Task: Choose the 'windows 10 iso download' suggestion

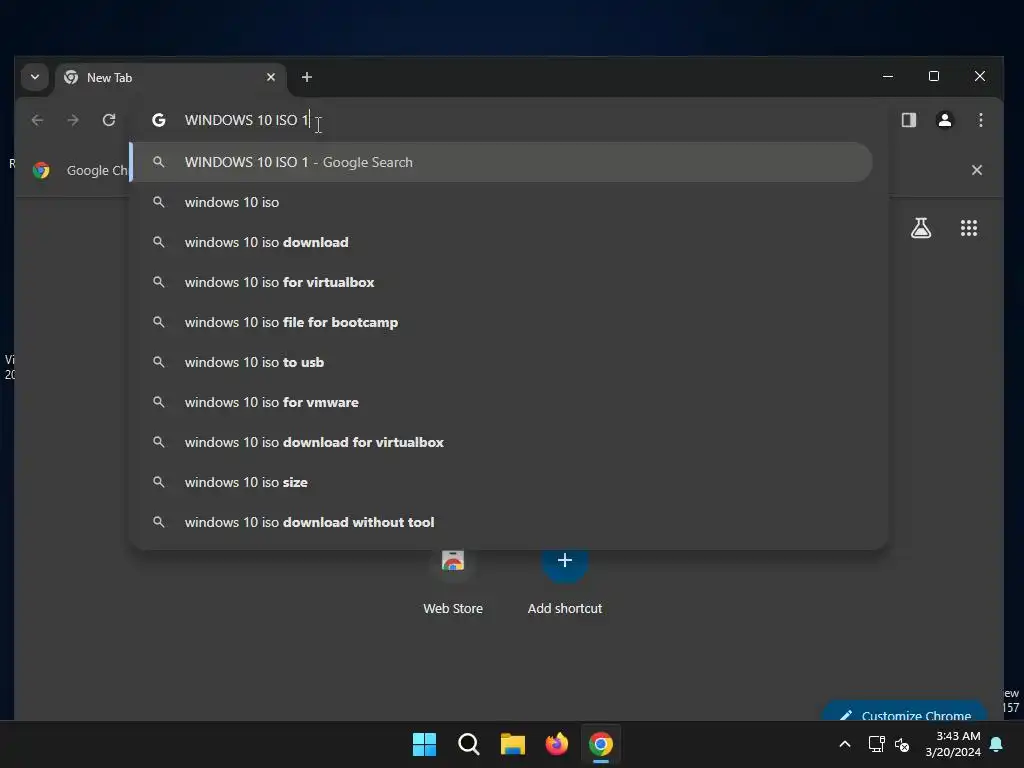Action: pyautogui.click(x=501, y=242)
